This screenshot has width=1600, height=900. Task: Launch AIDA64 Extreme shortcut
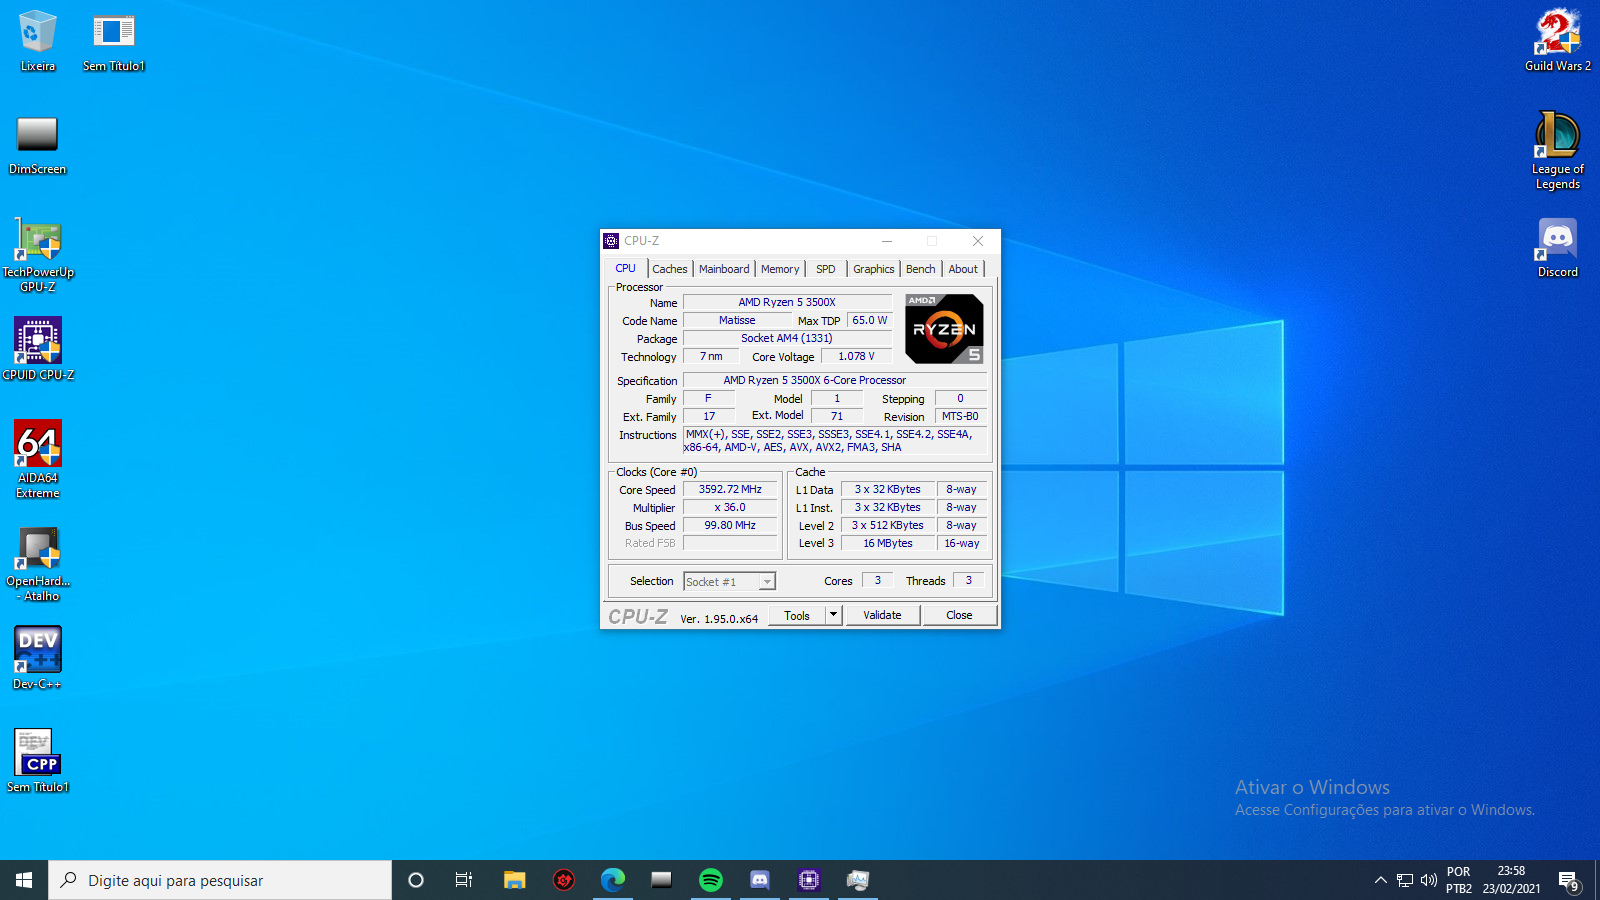coord(38,459)
